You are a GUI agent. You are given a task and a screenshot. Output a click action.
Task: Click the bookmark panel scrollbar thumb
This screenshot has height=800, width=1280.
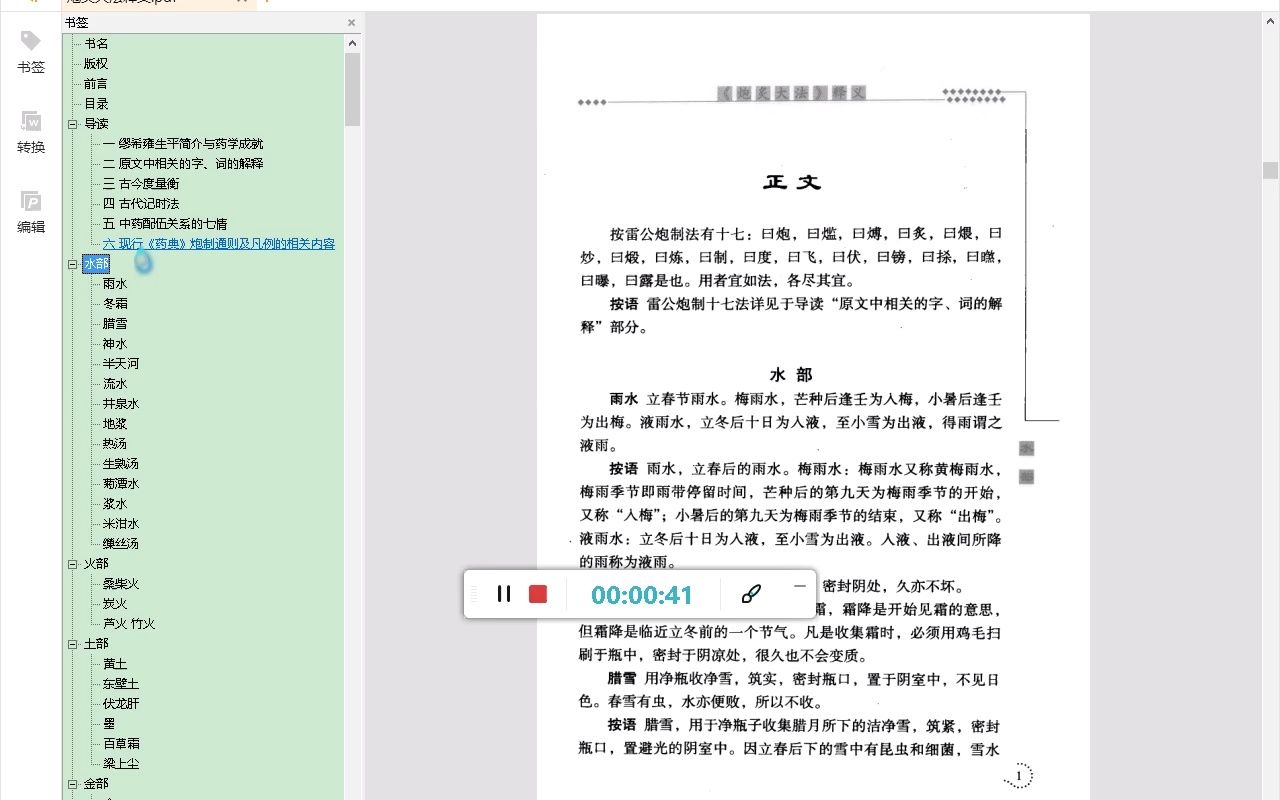tap(352, 89)
